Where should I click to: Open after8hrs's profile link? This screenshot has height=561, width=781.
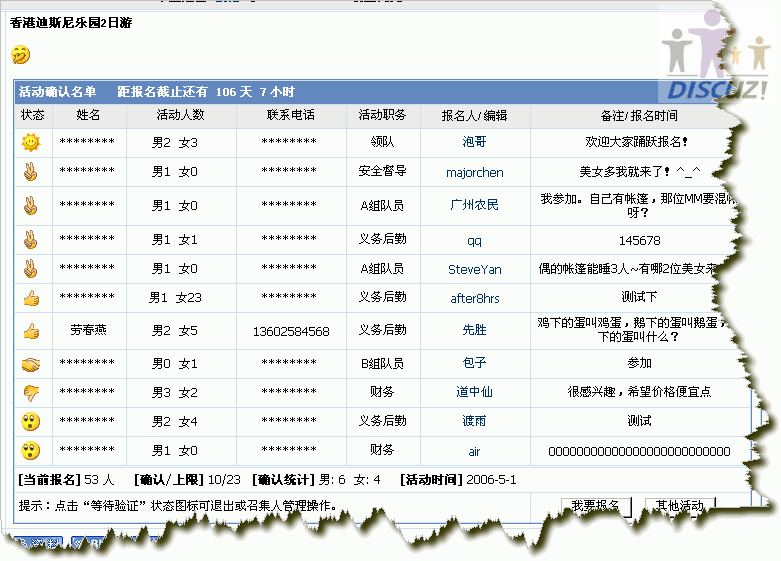tap(475, 298)
